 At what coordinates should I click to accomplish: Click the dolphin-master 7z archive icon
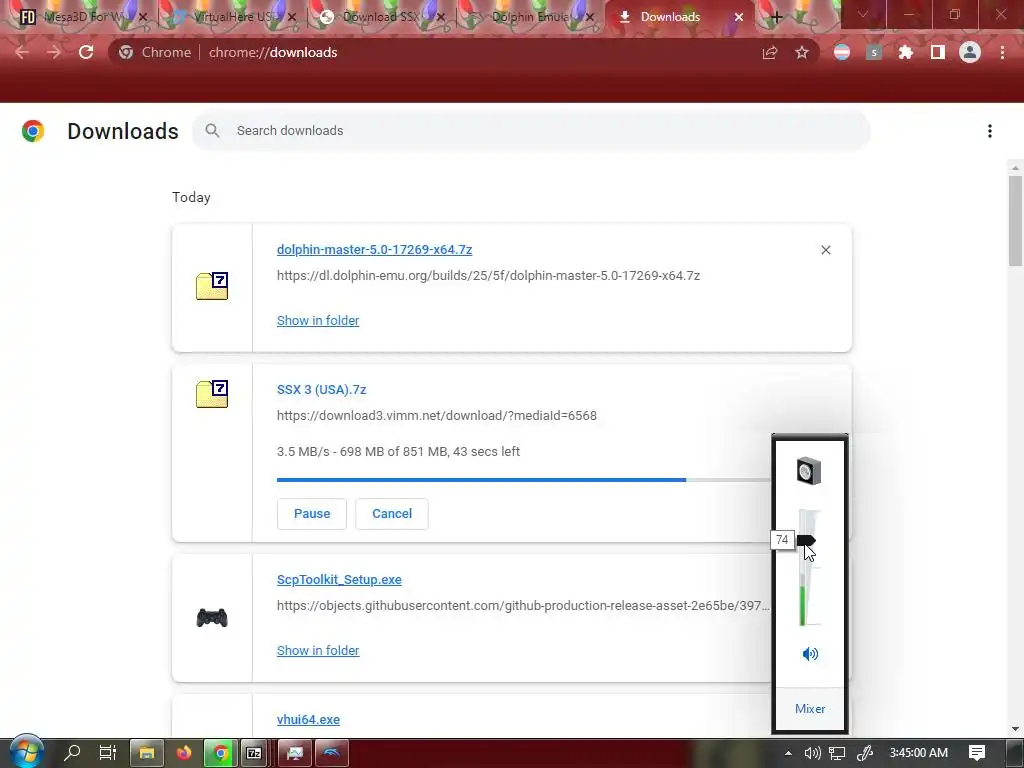point(212,286)
